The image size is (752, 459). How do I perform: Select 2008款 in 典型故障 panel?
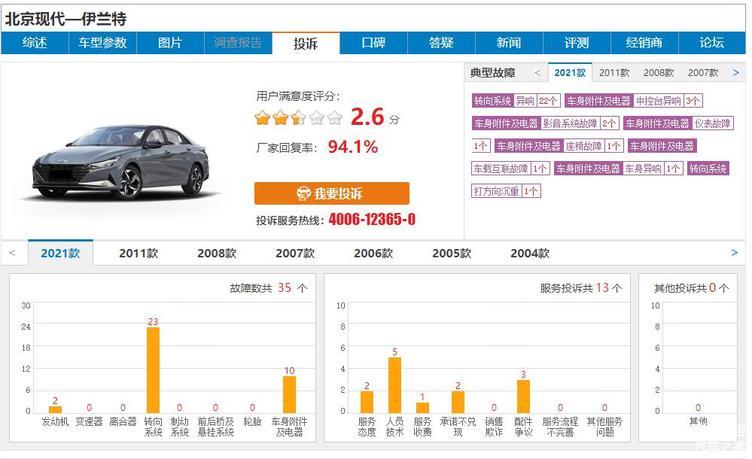(658, 73)
